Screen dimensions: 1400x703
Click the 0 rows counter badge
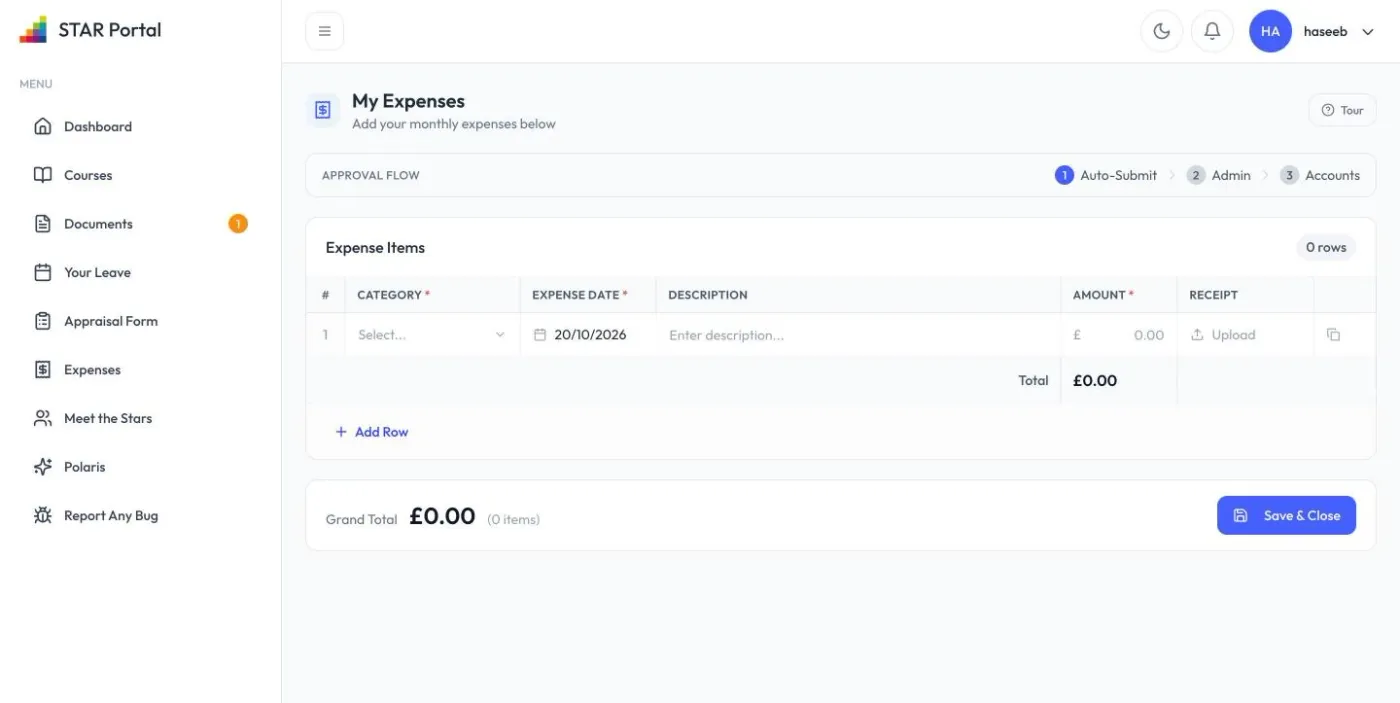(x=1326, y=247)
